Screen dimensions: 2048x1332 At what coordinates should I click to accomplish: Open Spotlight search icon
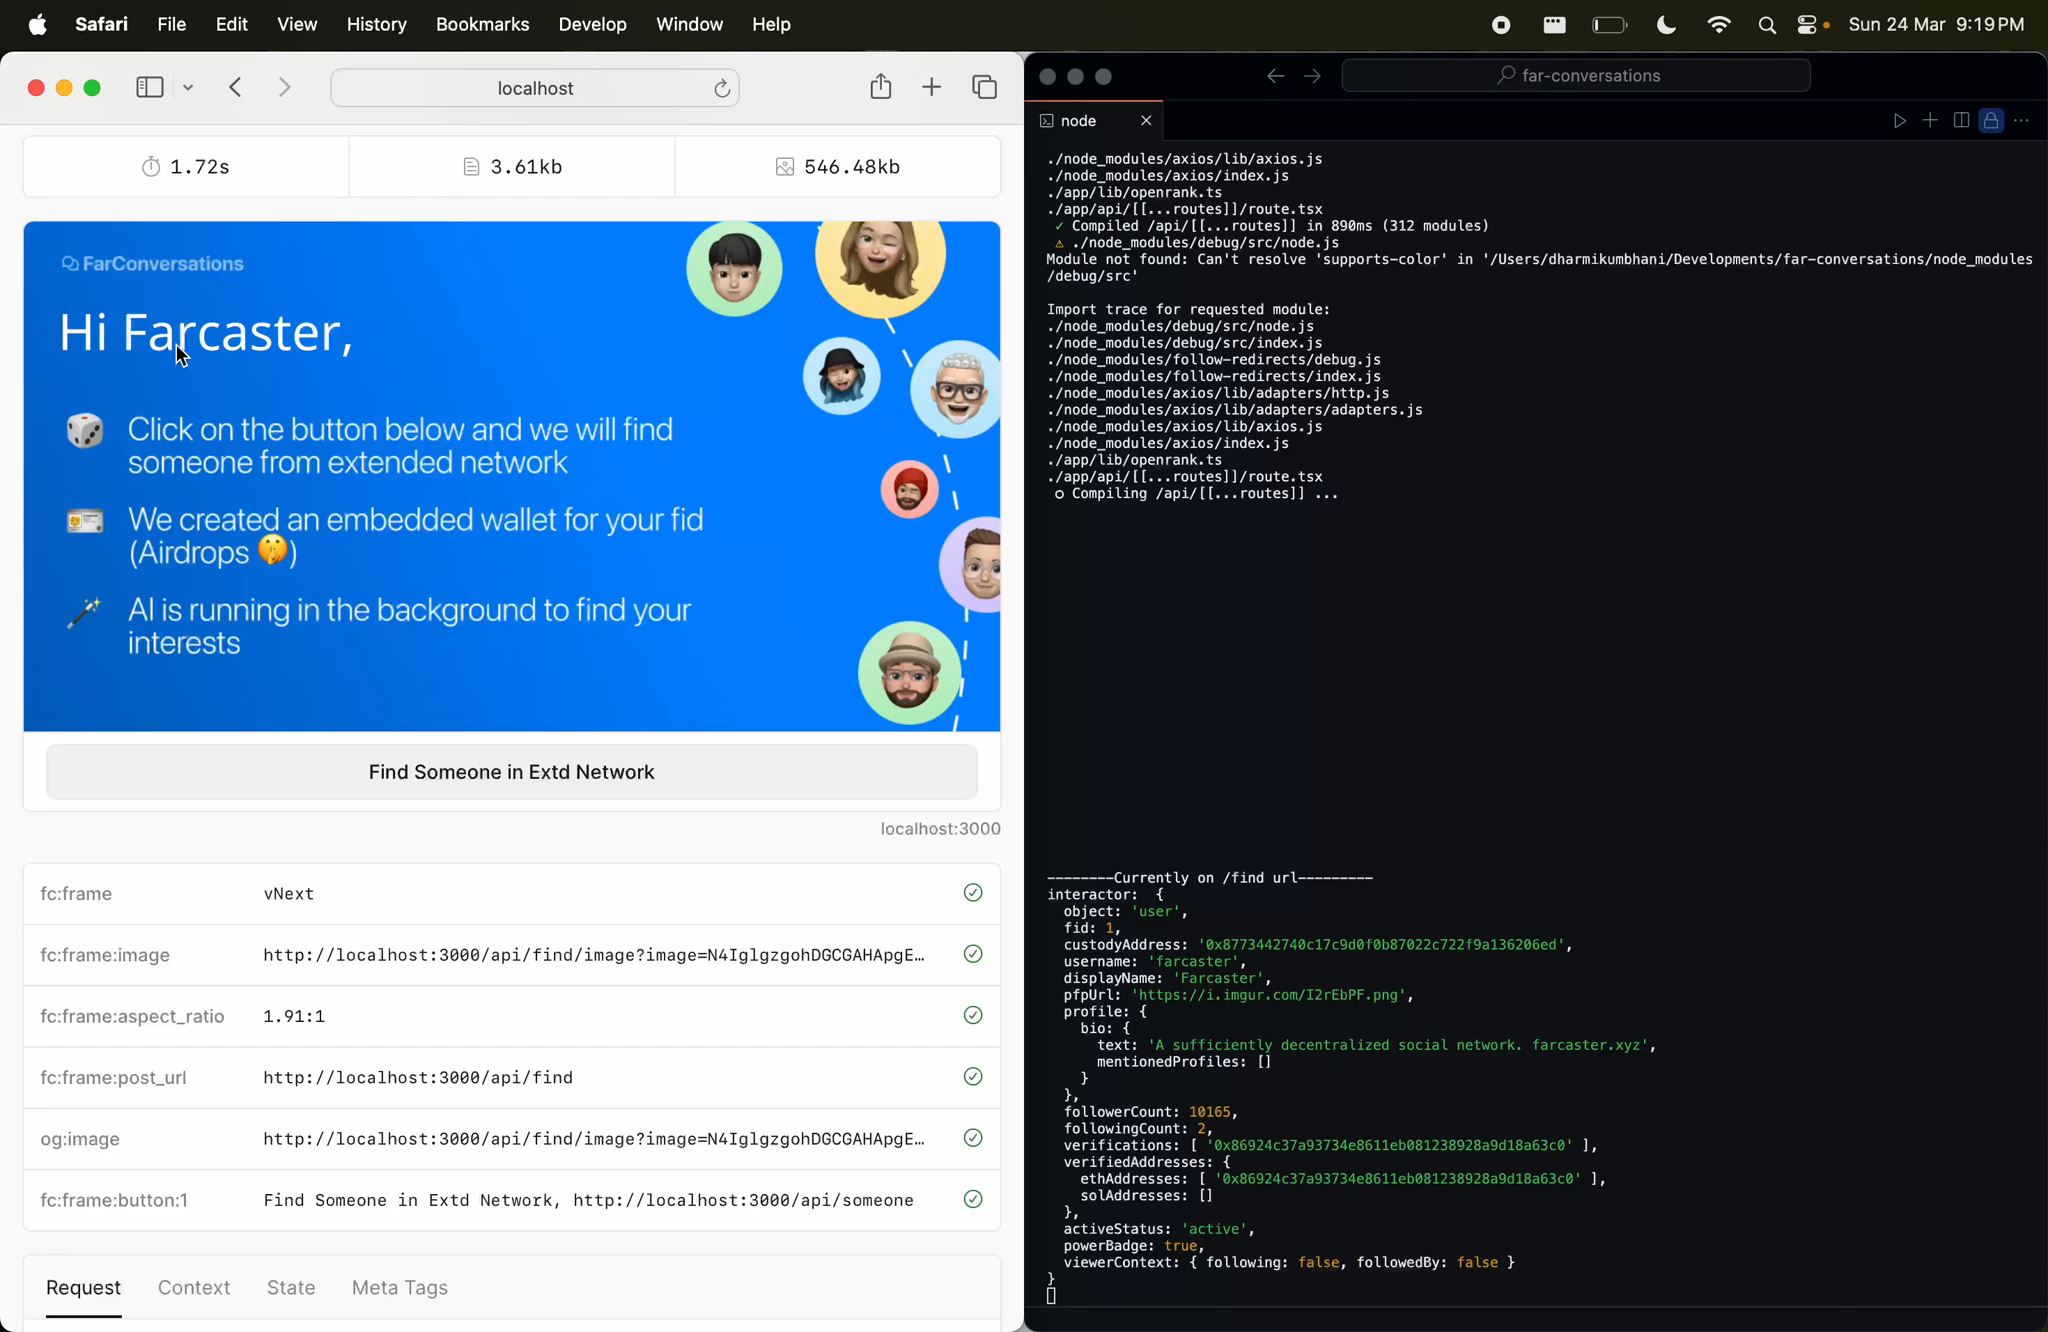1767,26
